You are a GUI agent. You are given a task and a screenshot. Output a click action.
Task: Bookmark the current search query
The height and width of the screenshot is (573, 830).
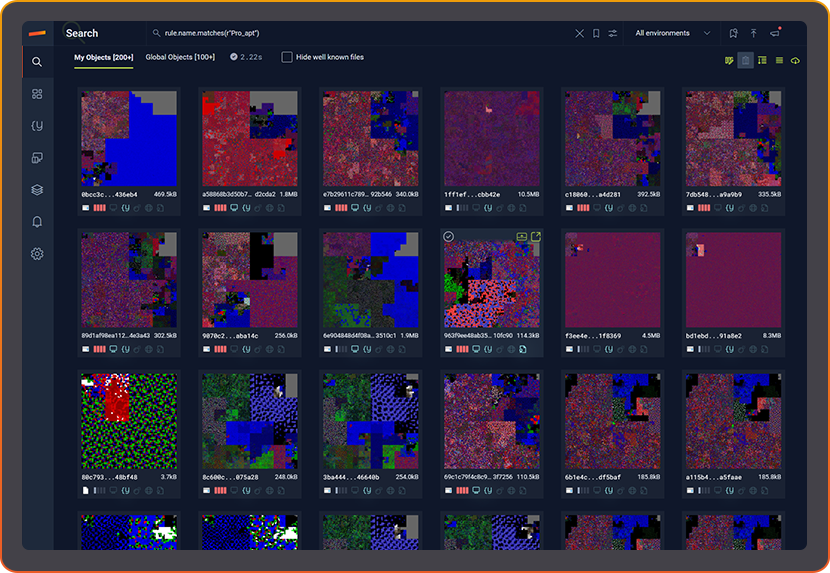[x=596, y=33]
